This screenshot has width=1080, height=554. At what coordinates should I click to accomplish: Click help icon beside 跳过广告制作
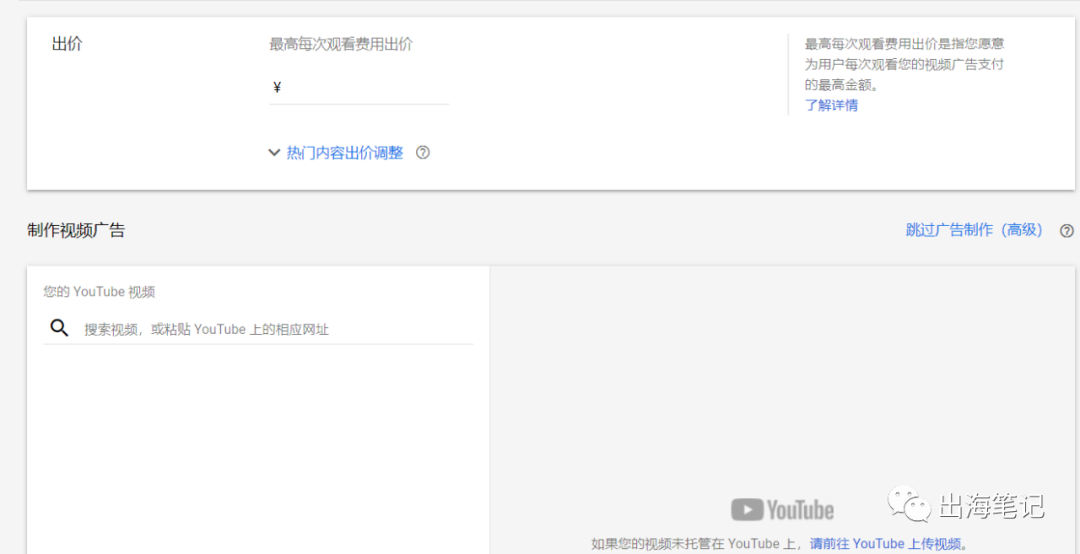[x=1066, y=231]
